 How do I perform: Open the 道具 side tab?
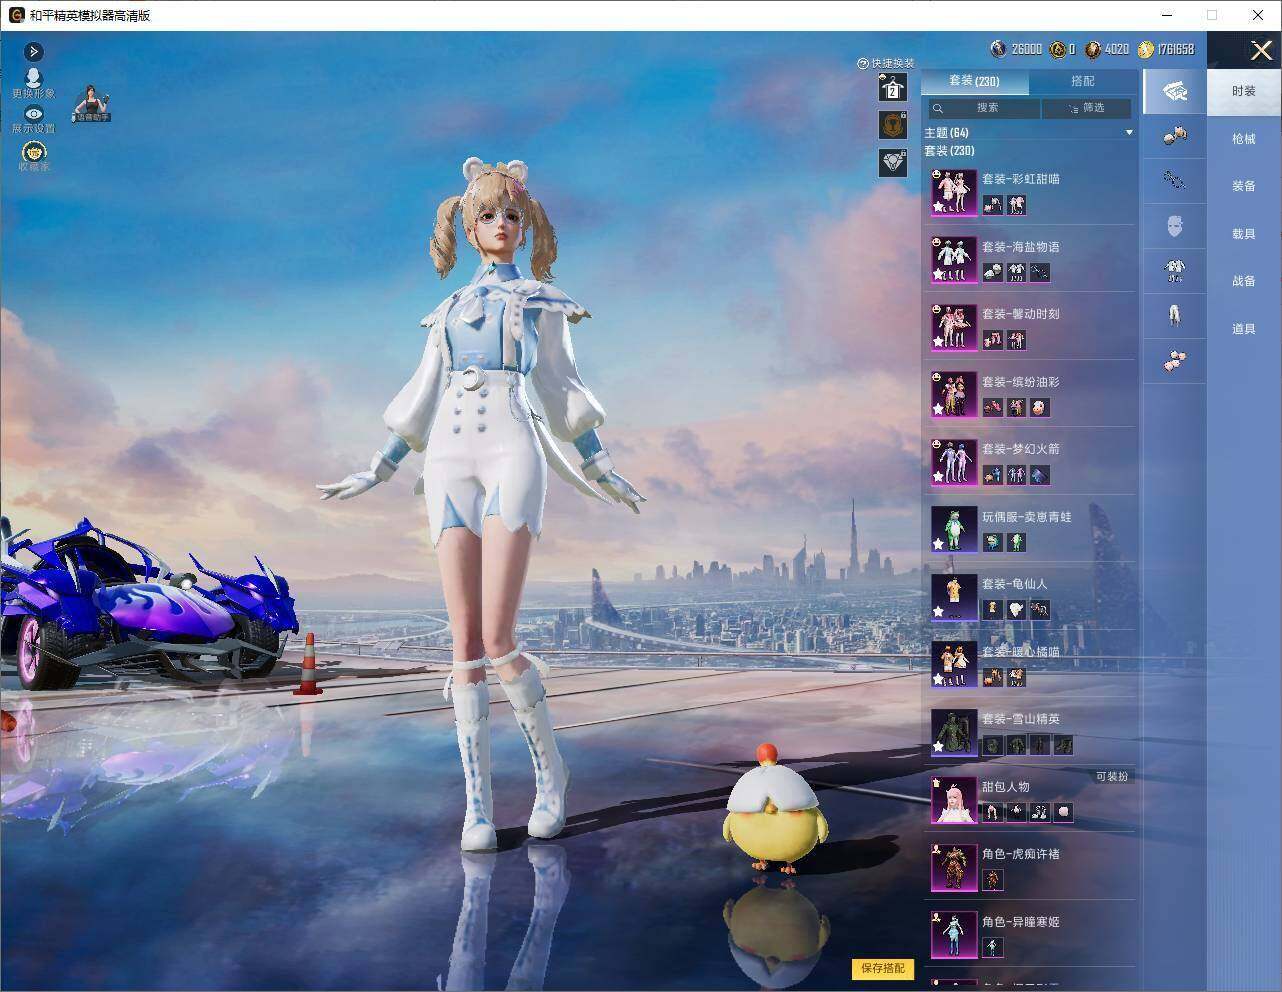coord(1244,329)
